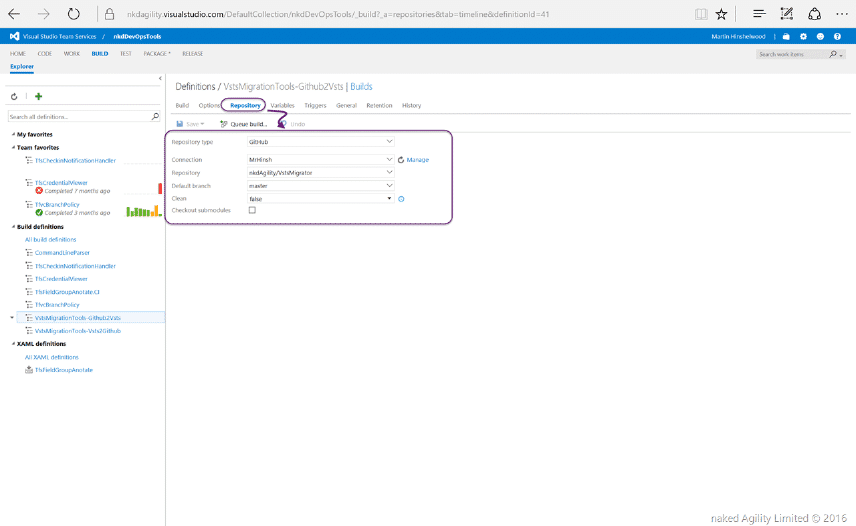
Task: Click the XAML definition icon beside TfsFieldGroupAnotate
Action: click(29, 370)
